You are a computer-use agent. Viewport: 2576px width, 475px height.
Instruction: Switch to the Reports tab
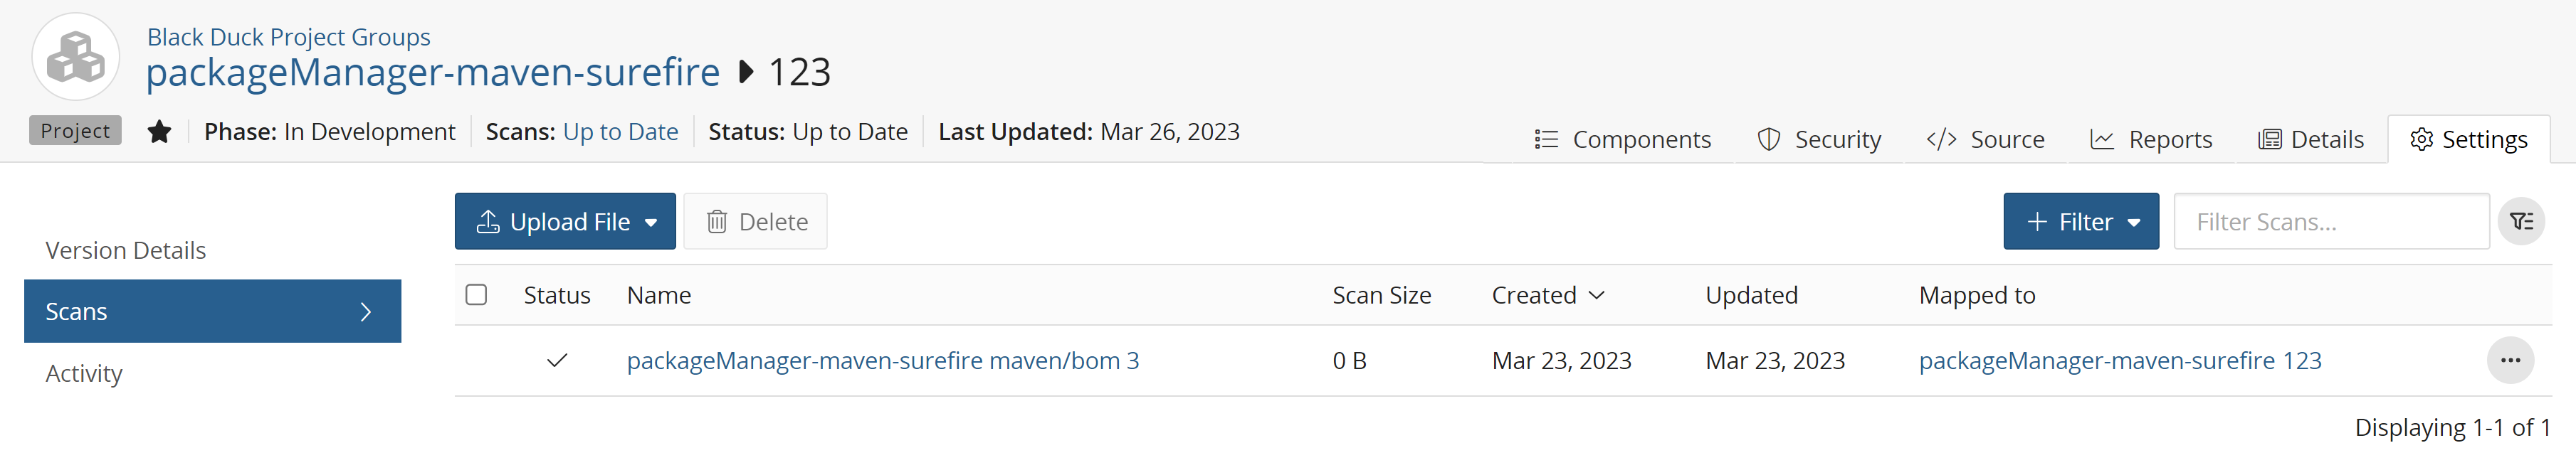pos(2151,140)
